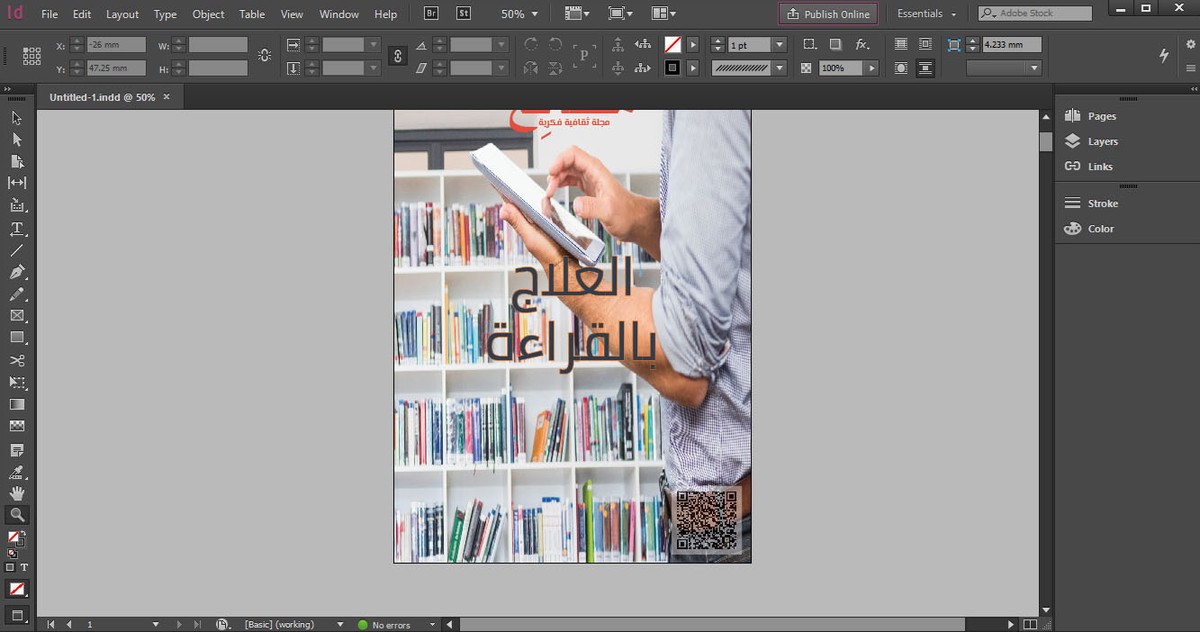Open the stroke weight 1 pt dropdown

[x=779, y=45]
